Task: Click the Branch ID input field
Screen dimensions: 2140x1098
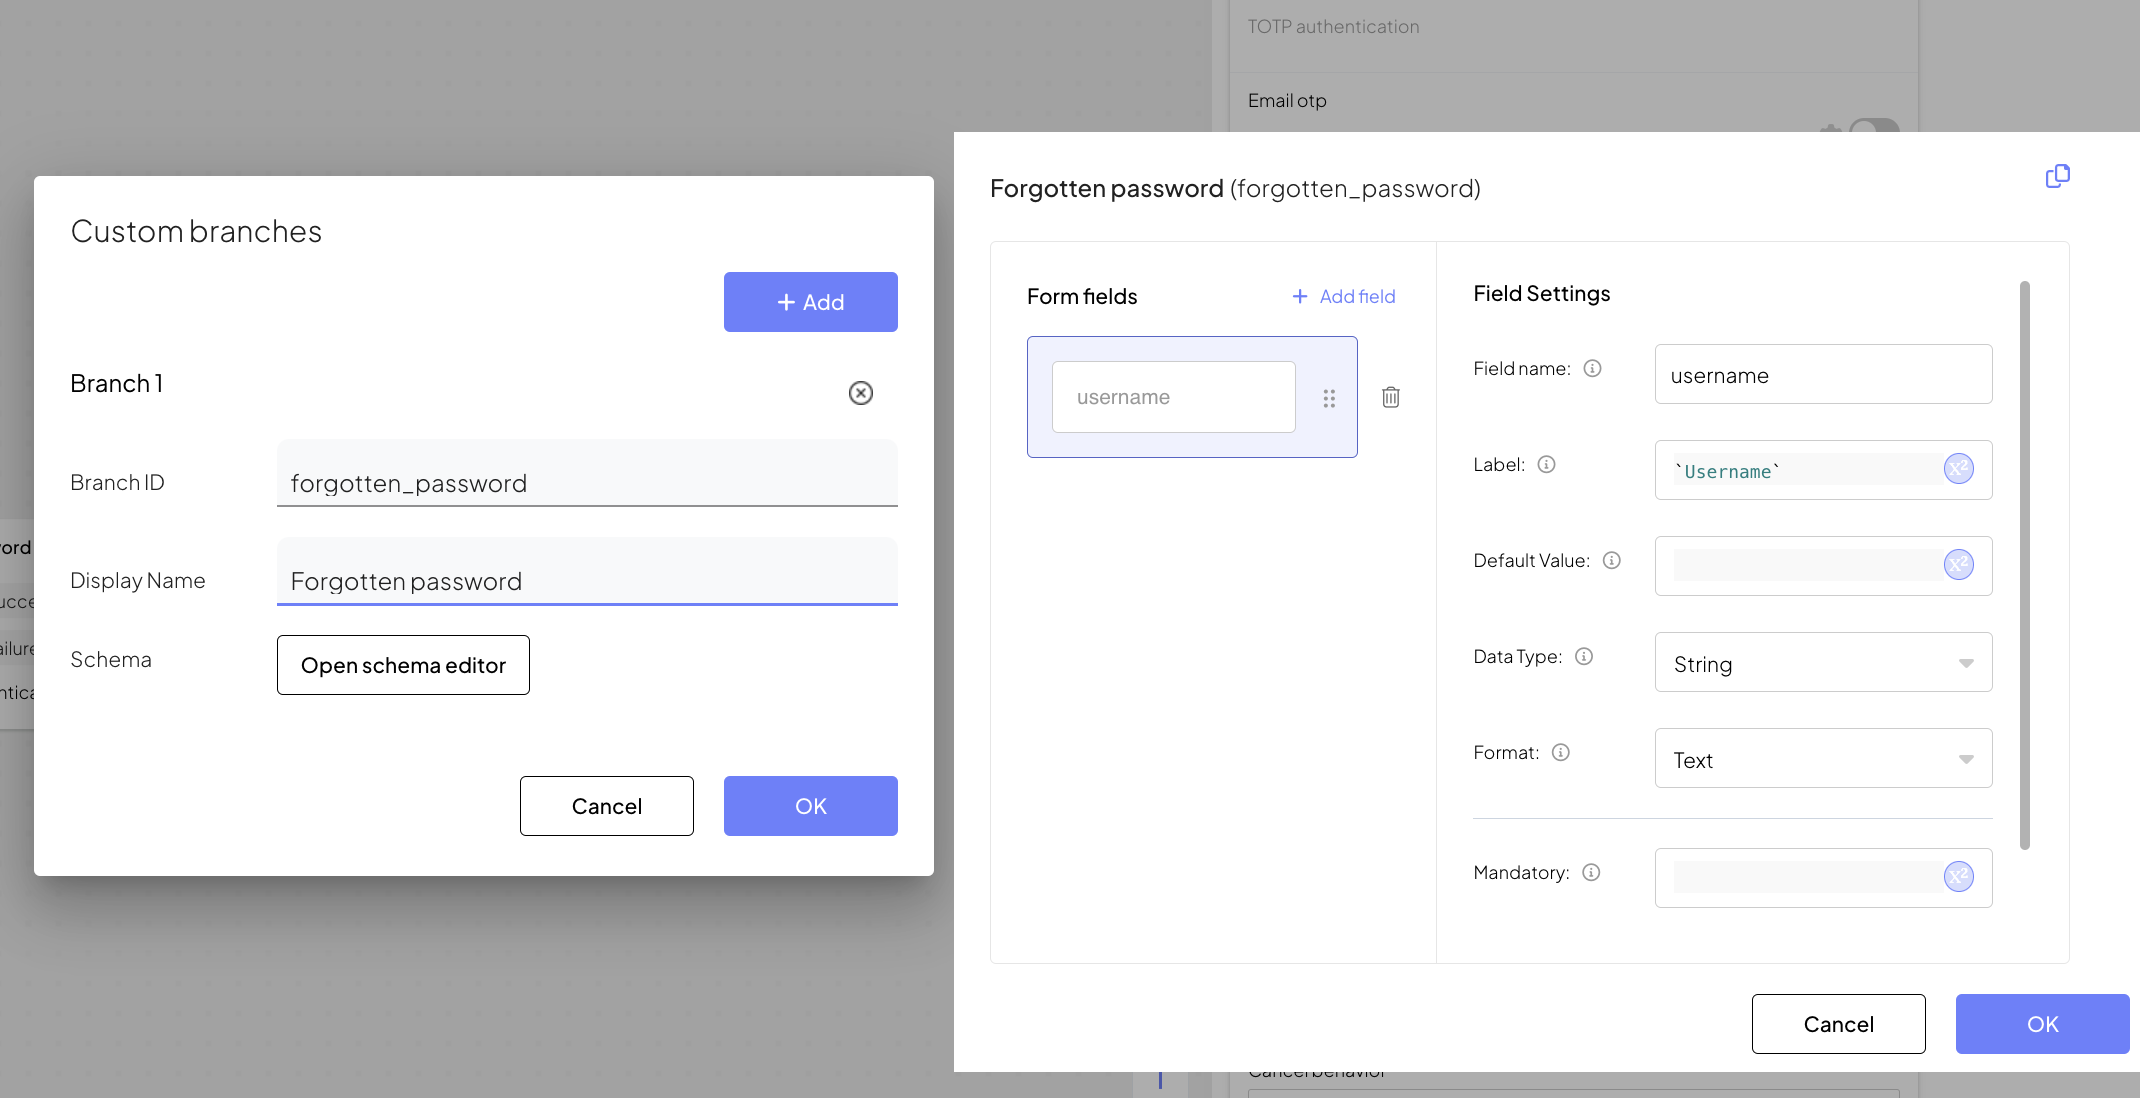Action: (587, 483)
